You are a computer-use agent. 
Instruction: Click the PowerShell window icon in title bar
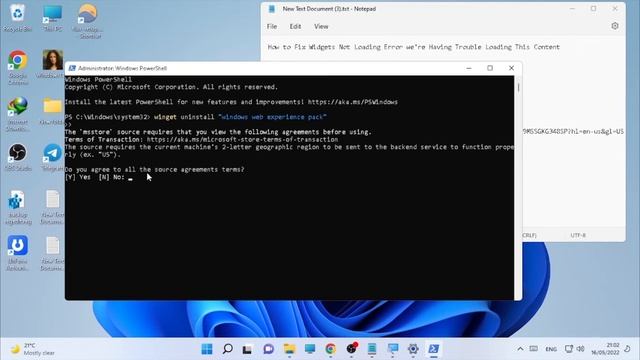[72, 68]
